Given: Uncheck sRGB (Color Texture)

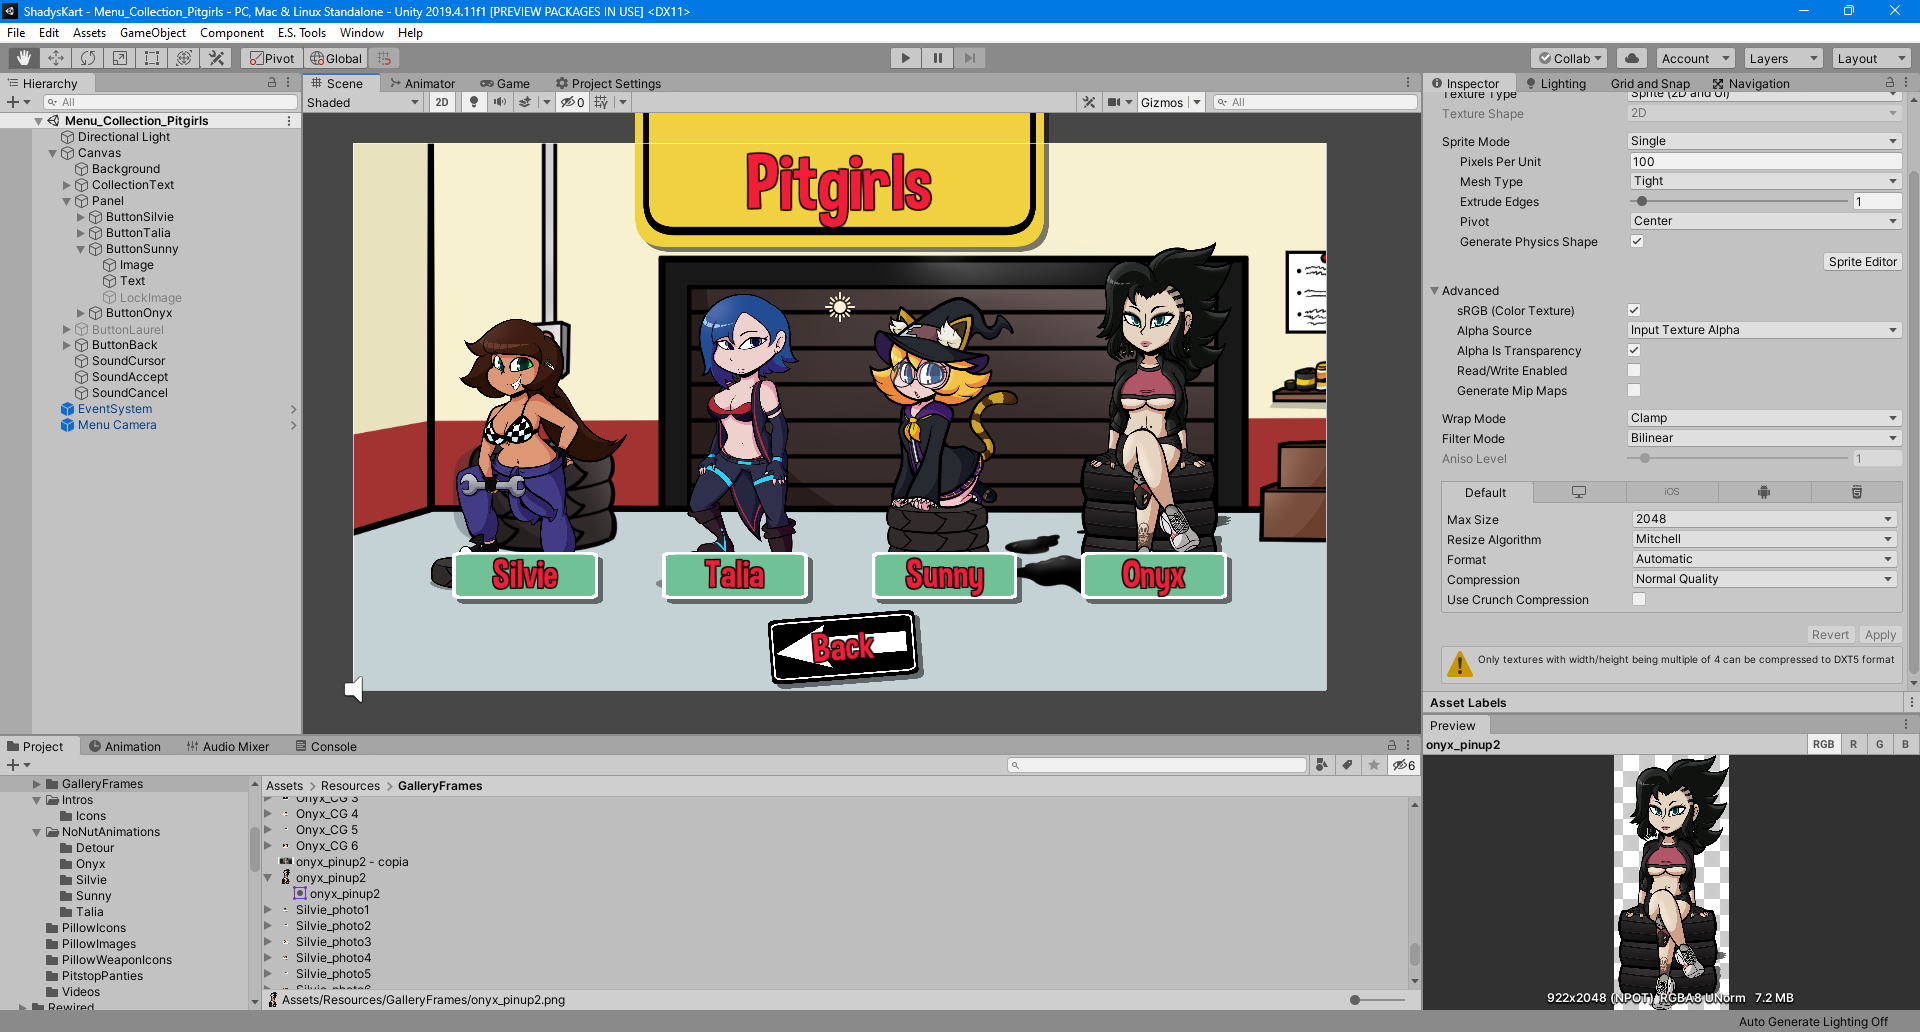Looking at the screenshot, I should coord(1634,310).
